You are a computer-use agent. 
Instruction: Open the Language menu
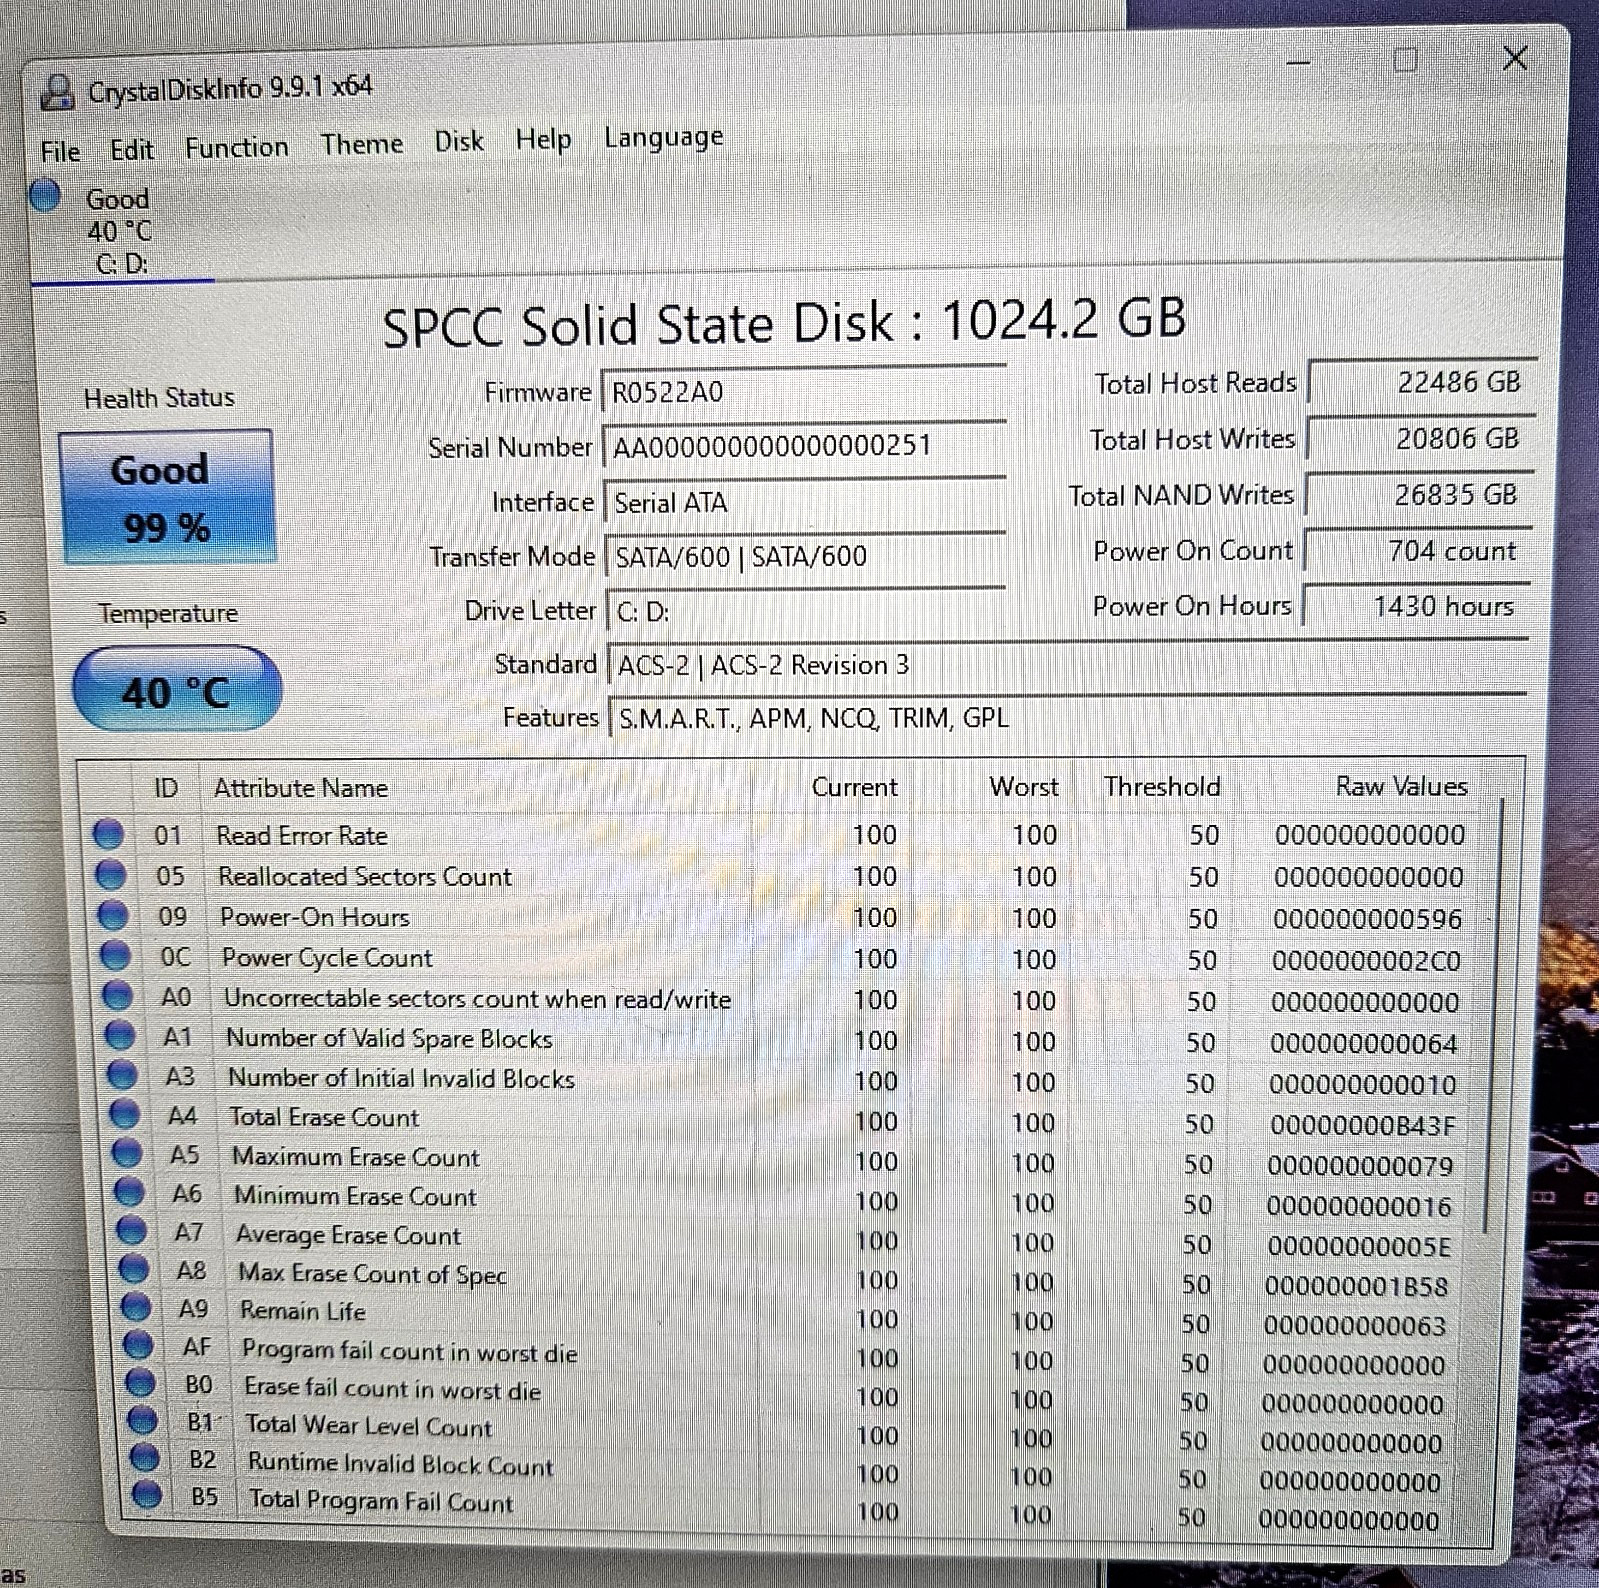pos(663,136)
